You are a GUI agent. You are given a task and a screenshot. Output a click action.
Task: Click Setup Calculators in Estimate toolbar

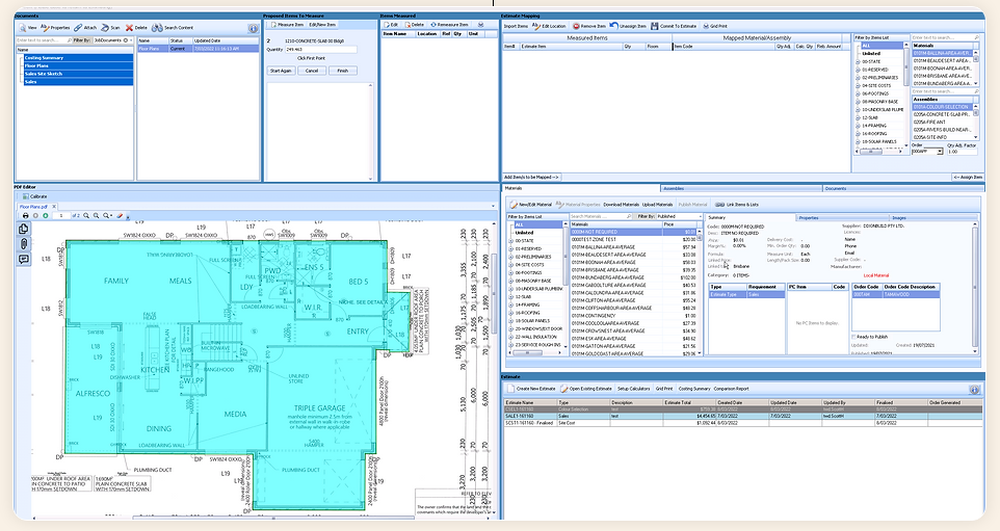[633, 389]
